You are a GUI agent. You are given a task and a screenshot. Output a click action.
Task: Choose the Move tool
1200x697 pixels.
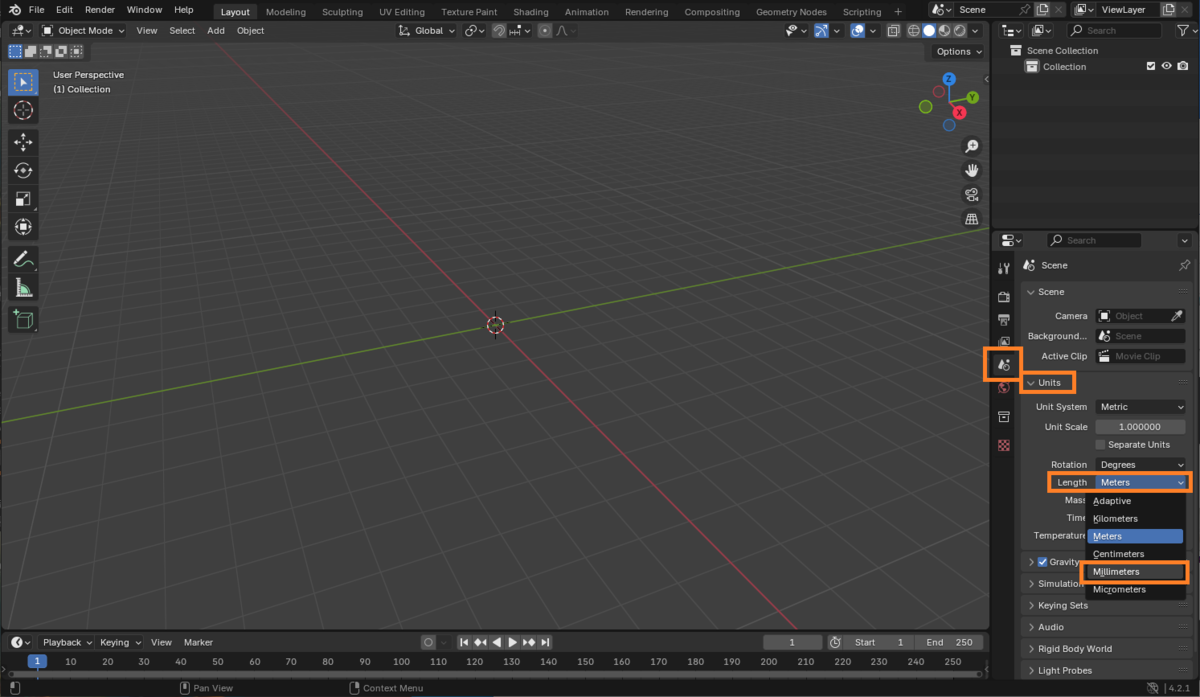24,143
